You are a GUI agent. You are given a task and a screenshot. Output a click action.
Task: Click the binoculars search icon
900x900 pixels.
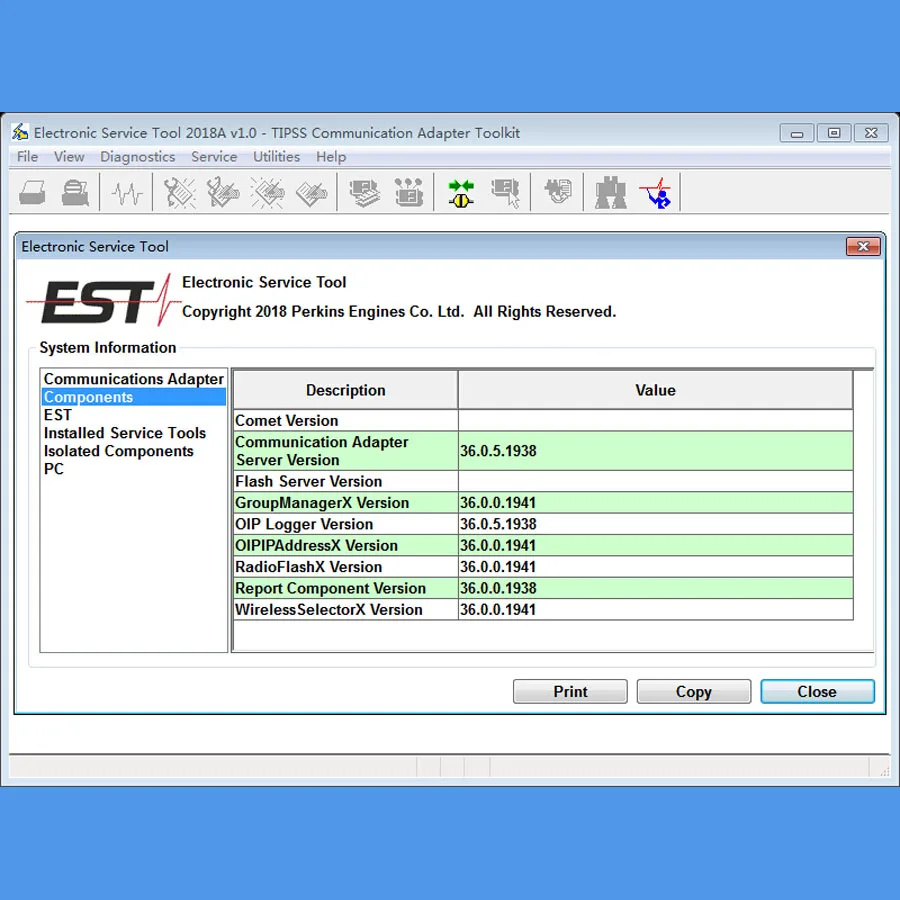[611, 193]
